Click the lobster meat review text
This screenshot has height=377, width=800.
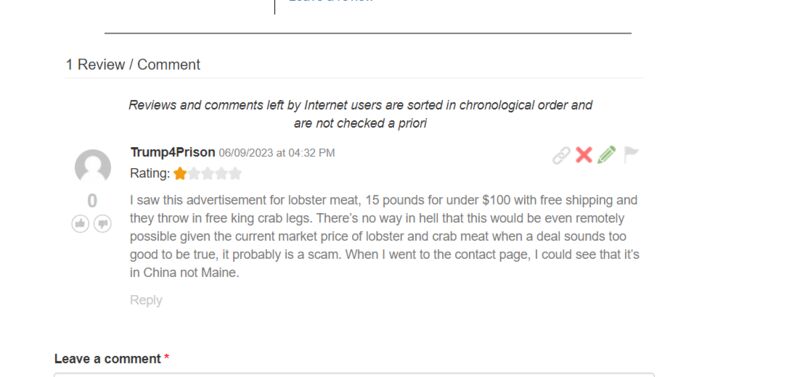pyautogui.click(x=384, y=236)
